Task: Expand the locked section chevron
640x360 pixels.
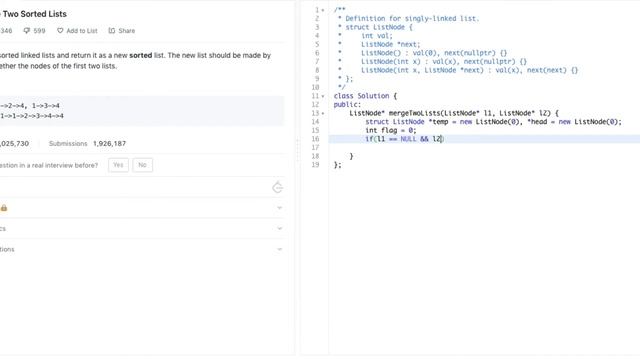Action: pyautogui.click(x=280, y=208)
